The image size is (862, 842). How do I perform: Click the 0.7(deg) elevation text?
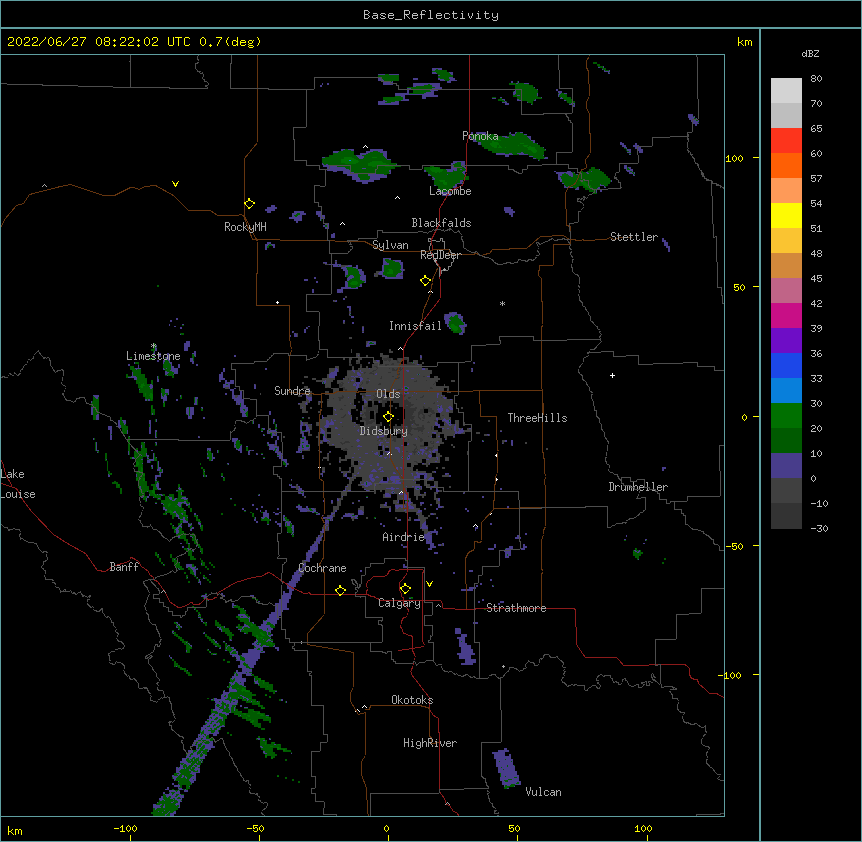pos(230,42)
